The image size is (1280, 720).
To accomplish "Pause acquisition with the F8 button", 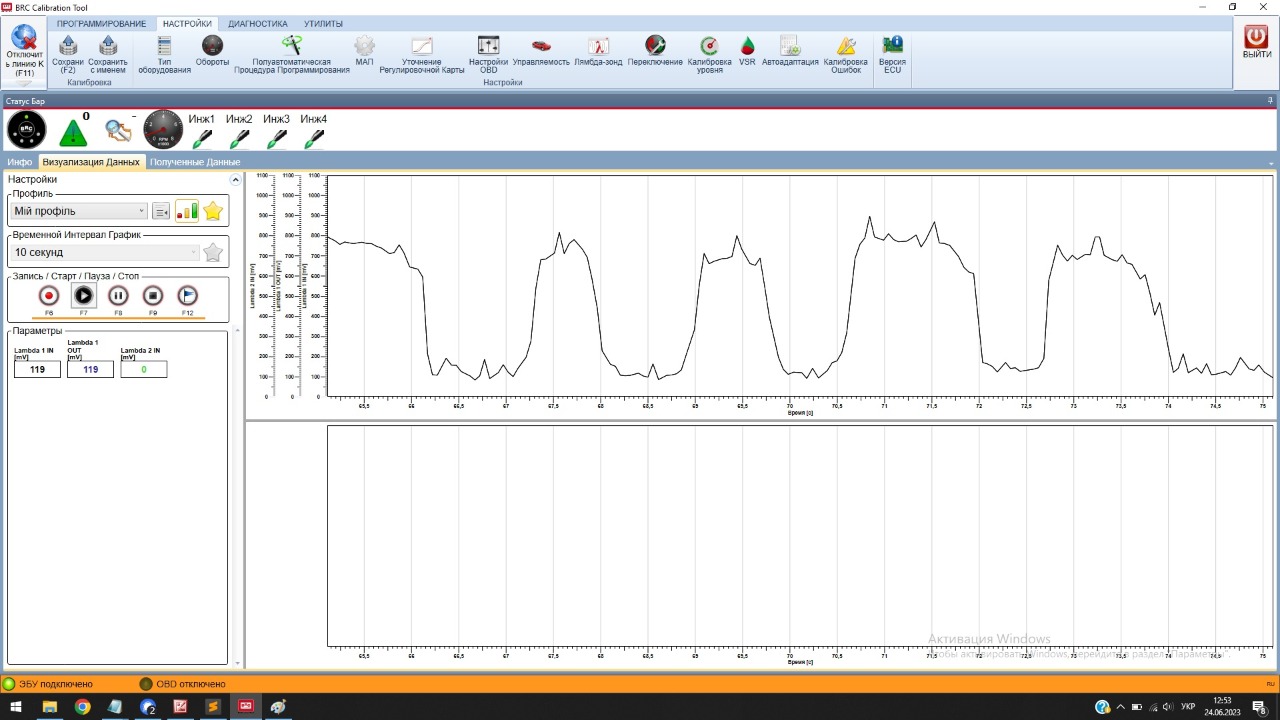I will (118, 296).
